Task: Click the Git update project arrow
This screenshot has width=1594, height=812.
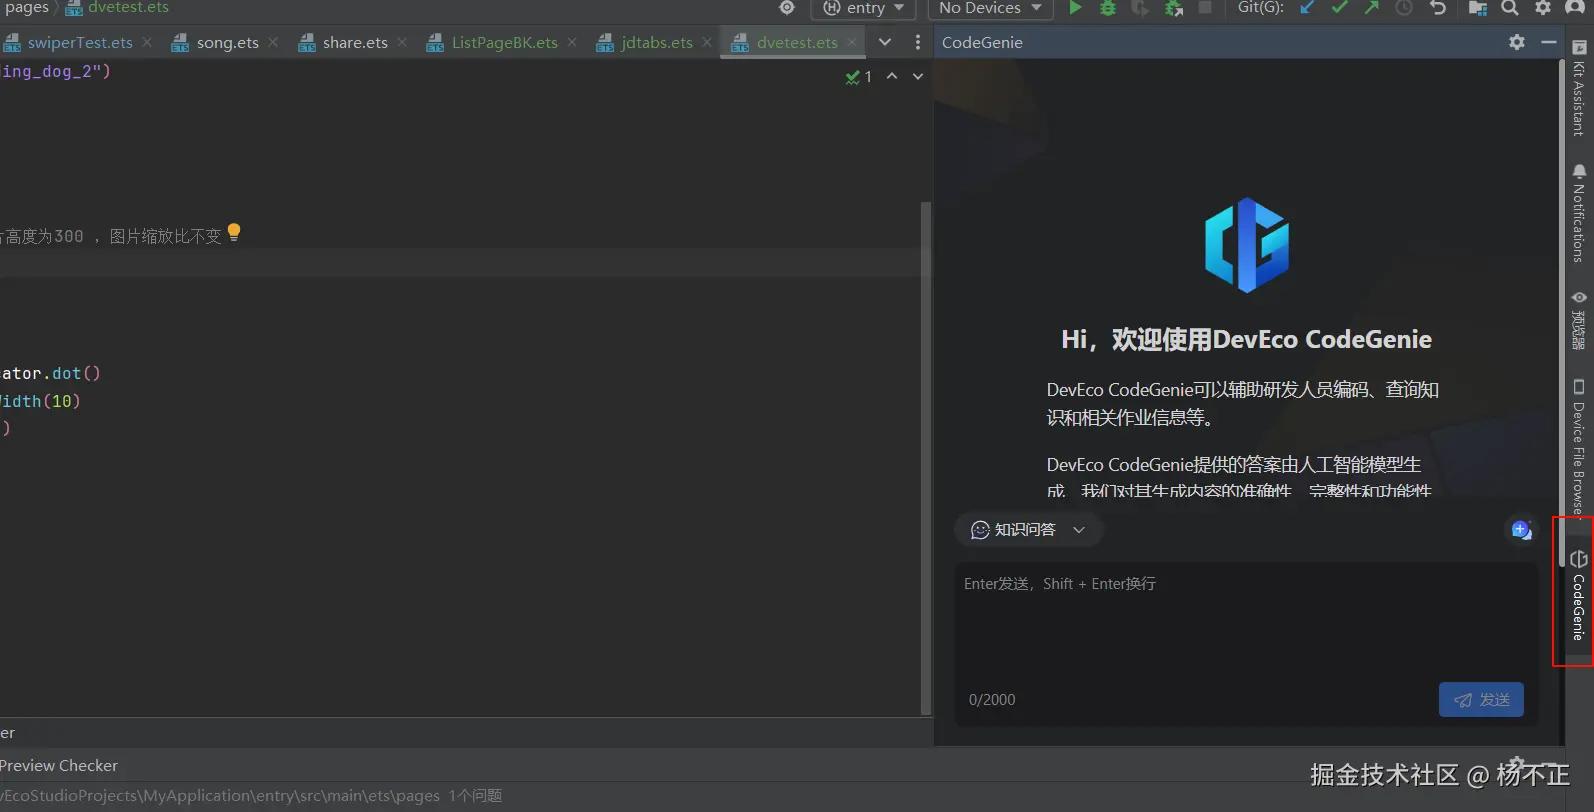Action: coord(1307,8)
